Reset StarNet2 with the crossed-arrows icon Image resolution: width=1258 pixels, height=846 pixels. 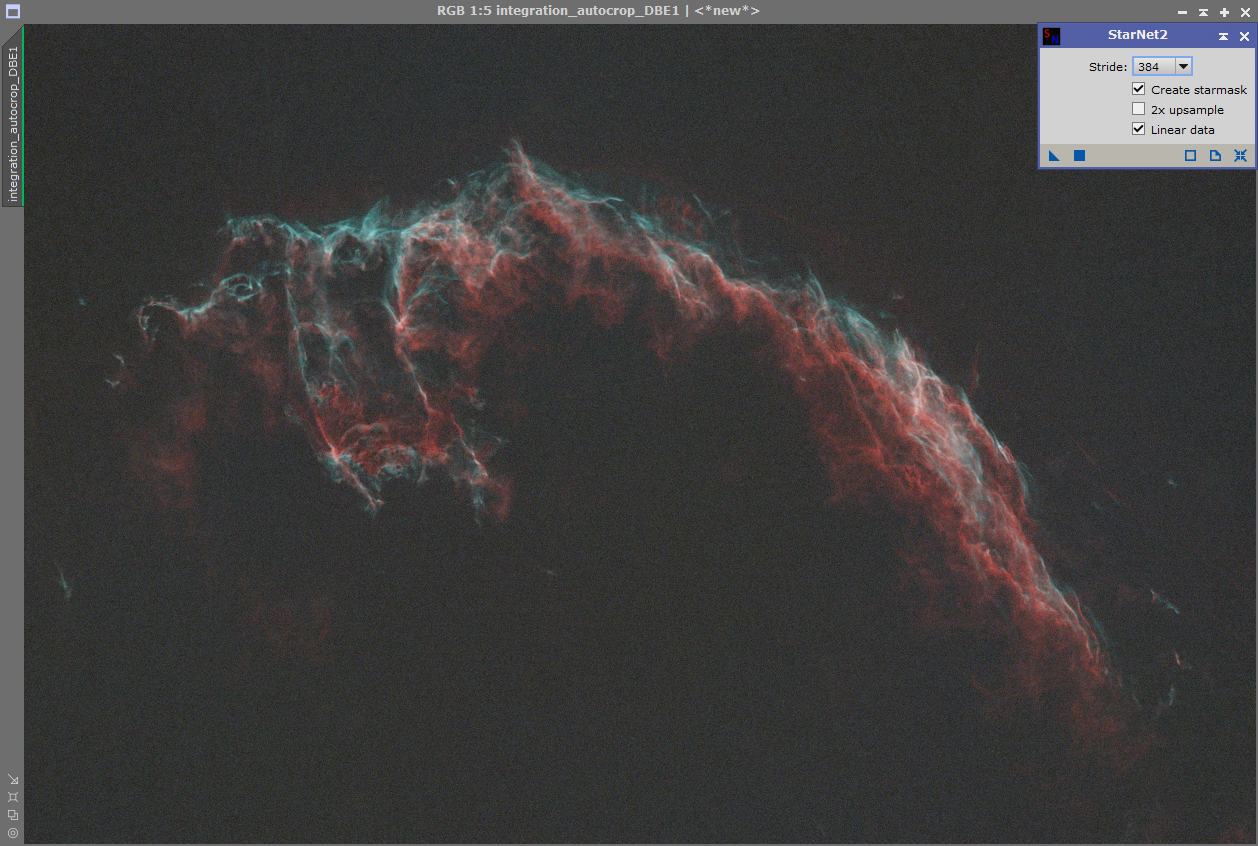(1240, 156)
